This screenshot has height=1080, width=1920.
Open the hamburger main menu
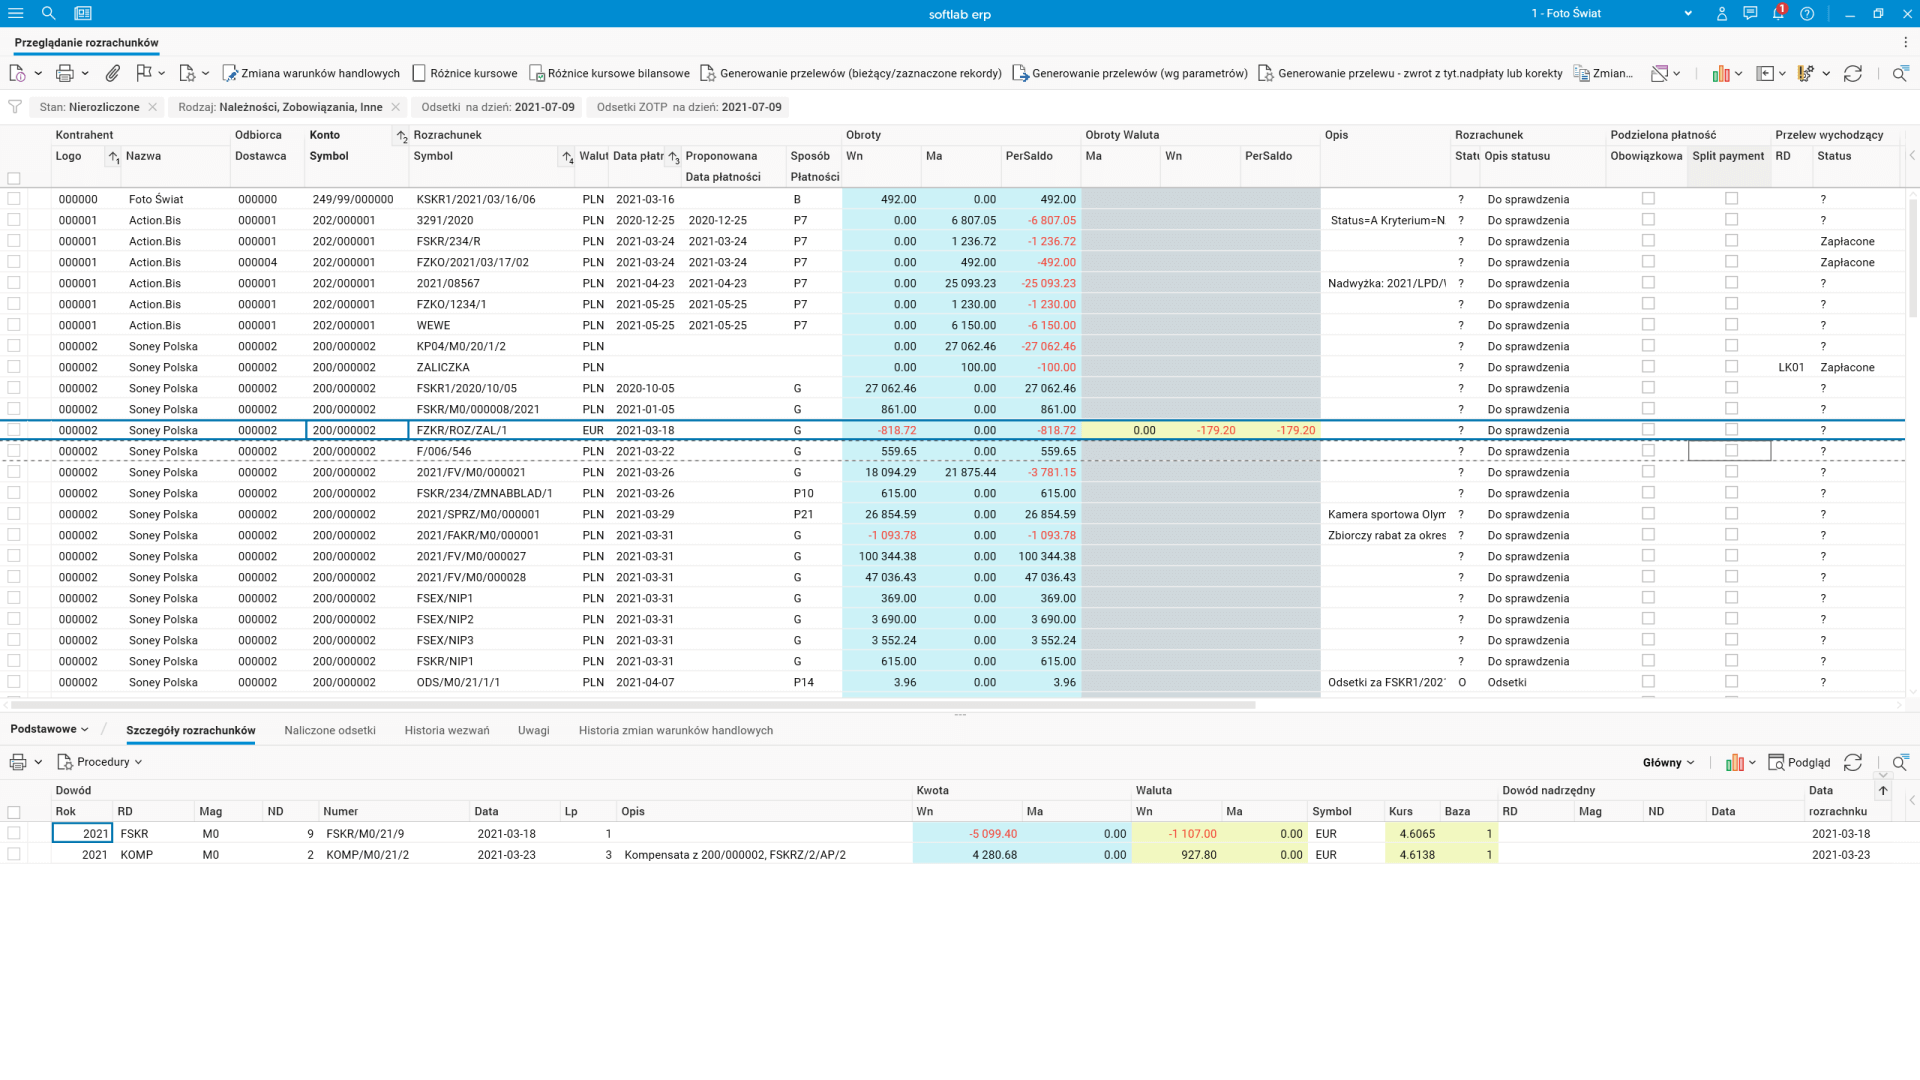(x=15, y=13)
